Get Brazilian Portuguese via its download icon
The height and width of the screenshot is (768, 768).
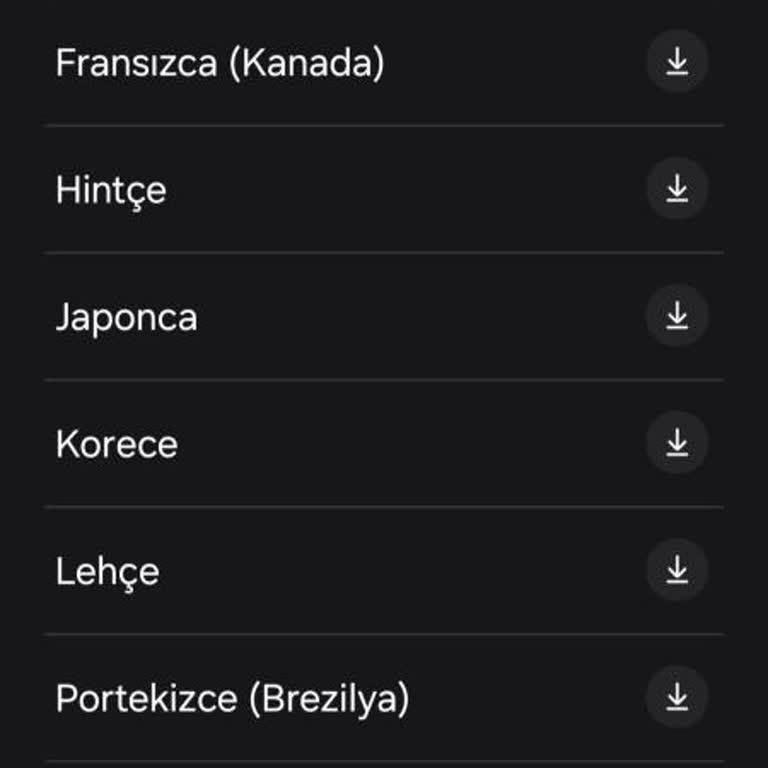click(677, 697)
